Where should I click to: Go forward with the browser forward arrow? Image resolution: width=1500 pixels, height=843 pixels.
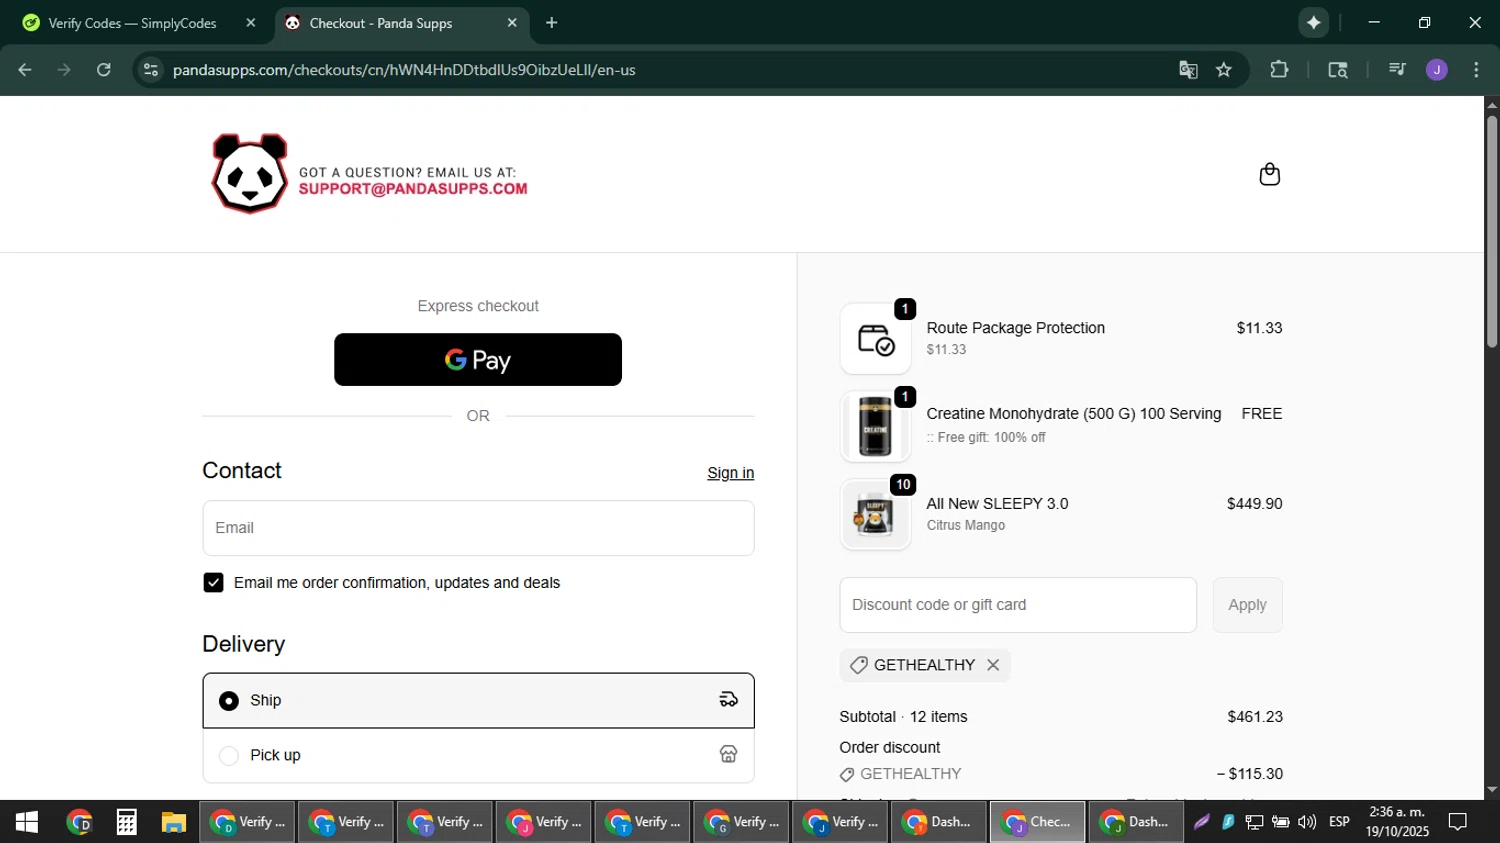pos(64,70)
